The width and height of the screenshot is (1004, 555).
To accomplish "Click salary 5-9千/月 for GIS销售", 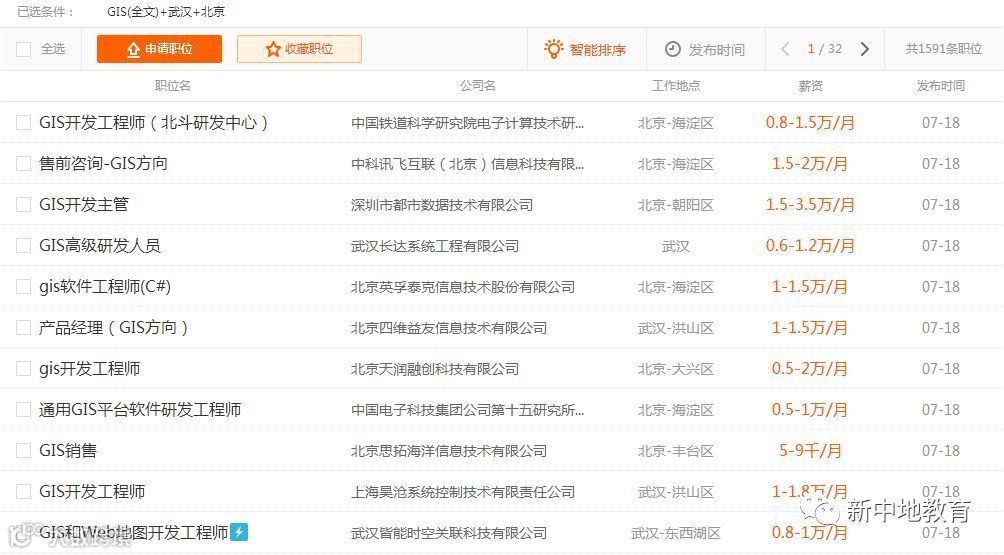I will coord(810,451).
